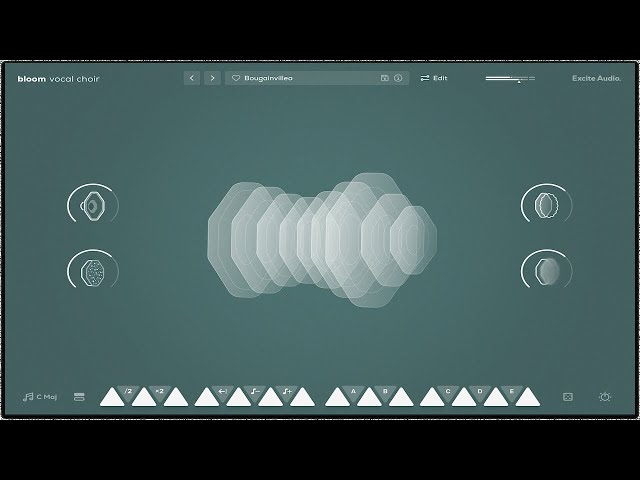Image resolution: width=640 pixels, height=480 pixels.
Task: Select sequence E key
Action: pyautogui.click(x=512, y=392)
